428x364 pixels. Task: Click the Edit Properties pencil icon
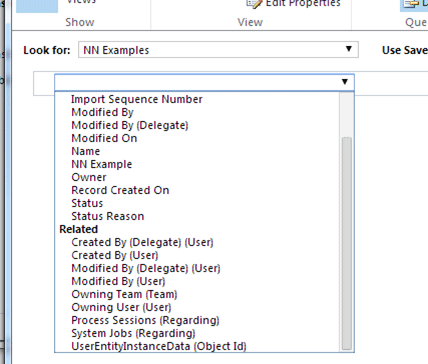pos(254,3)
